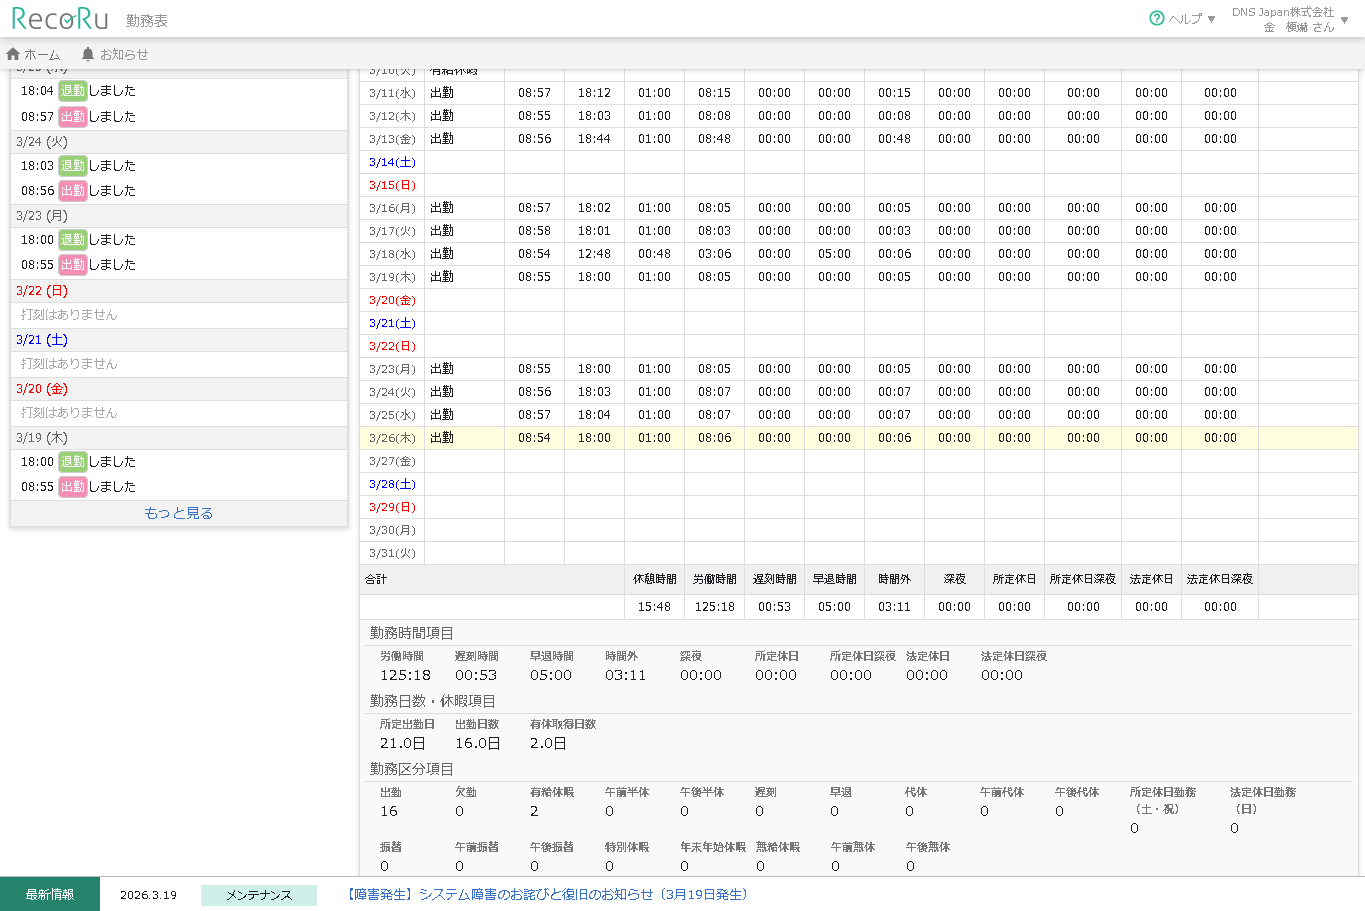The image size is (1365, 911).
Task: Click the help question mark icon
Action: pos(1157,18)
